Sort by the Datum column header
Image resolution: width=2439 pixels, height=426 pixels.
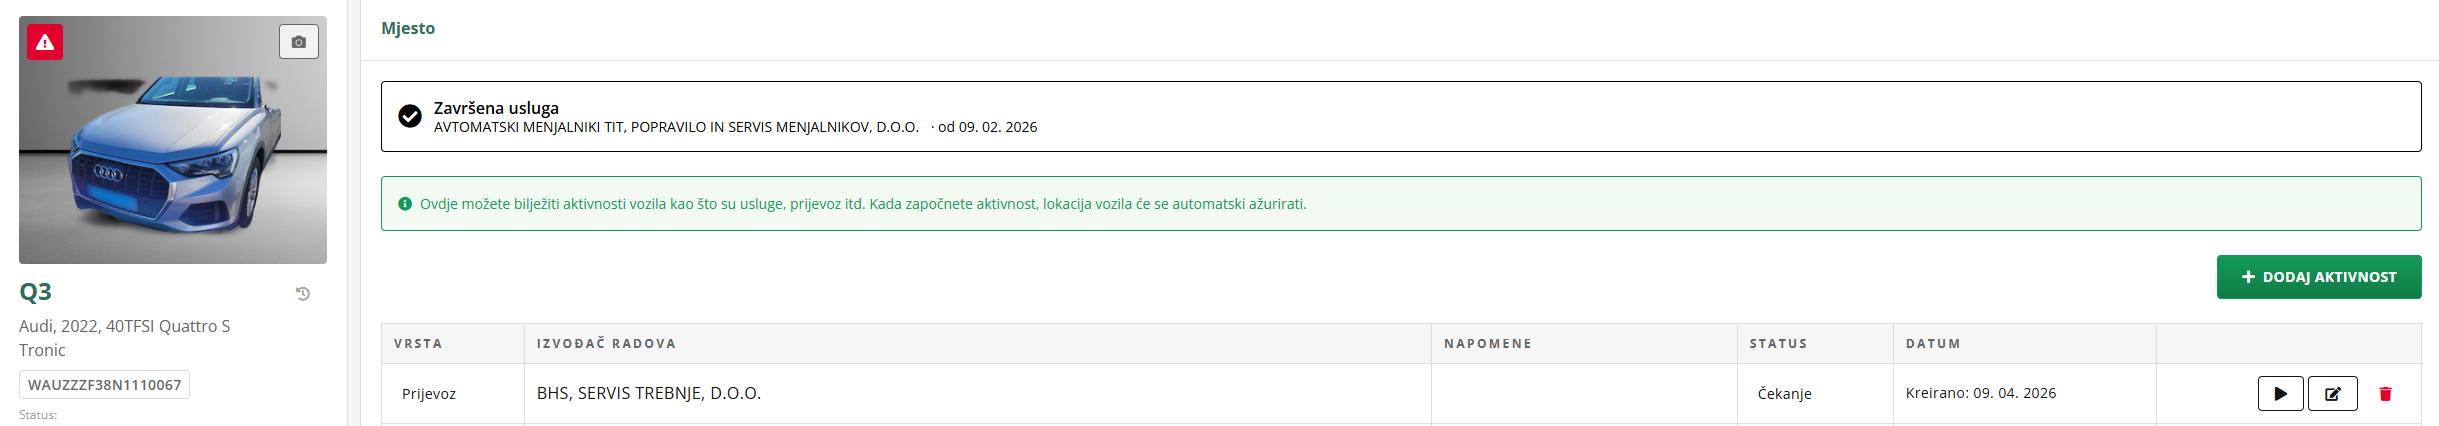coord(1933,344)
